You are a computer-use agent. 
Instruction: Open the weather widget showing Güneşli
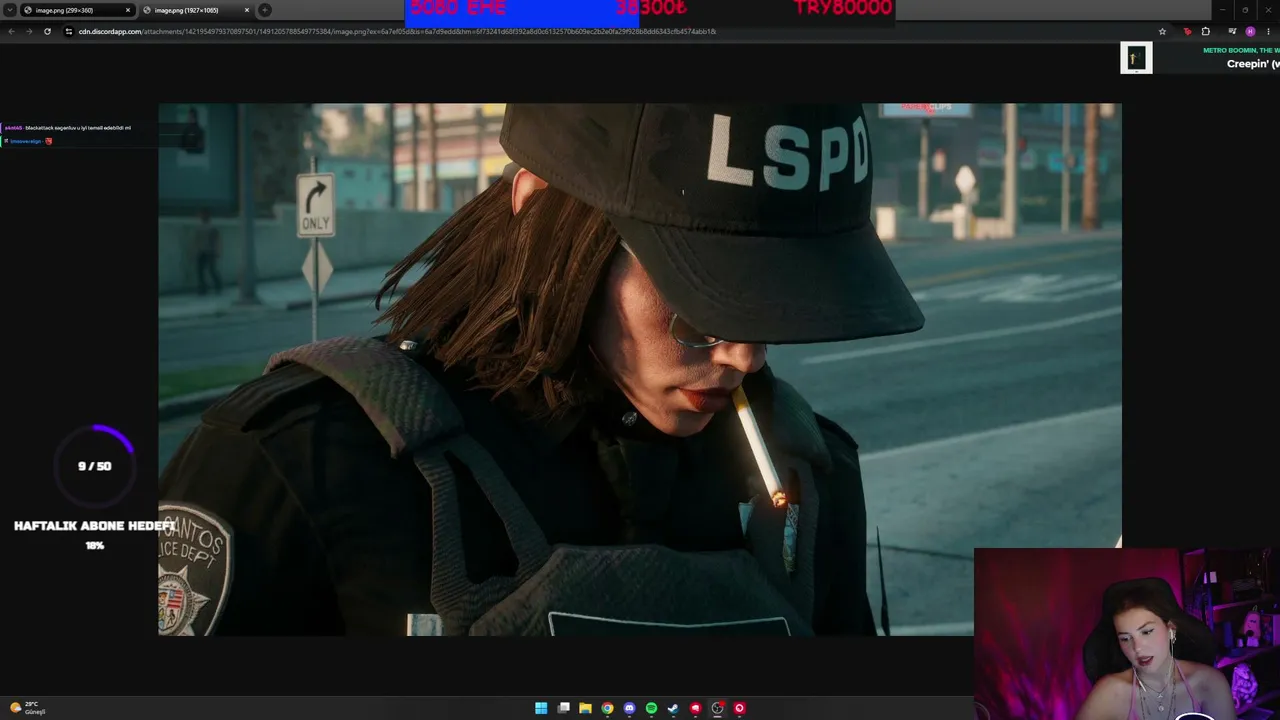(x=28, y=708)
